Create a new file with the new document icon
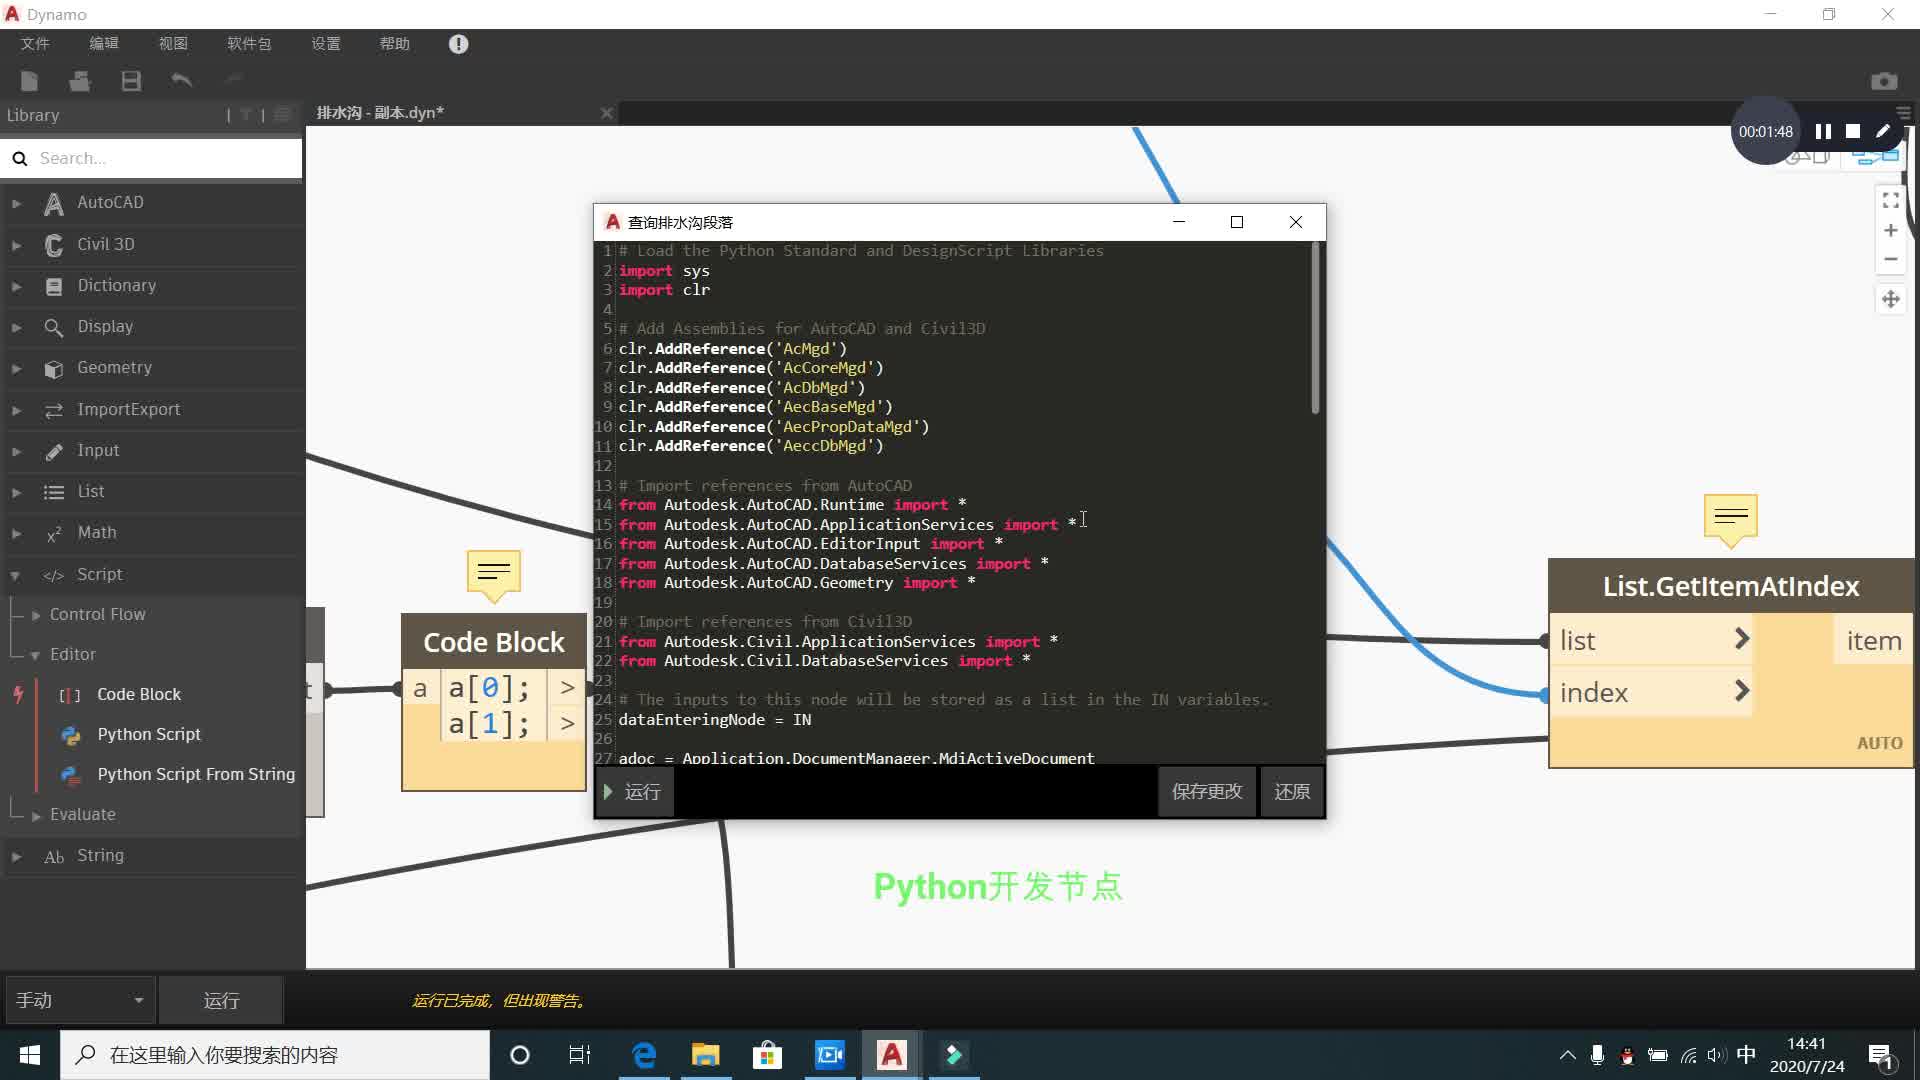 coord(29,81)
